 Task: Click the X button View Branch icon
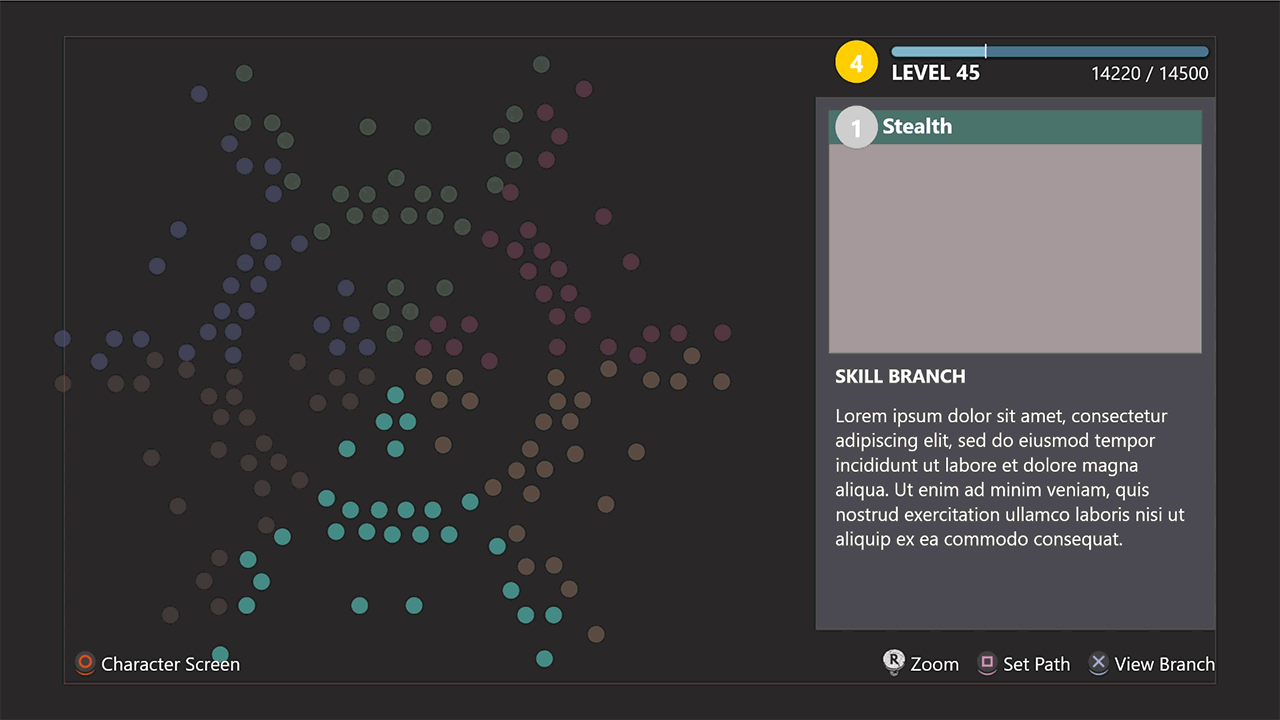[1099, 663]
